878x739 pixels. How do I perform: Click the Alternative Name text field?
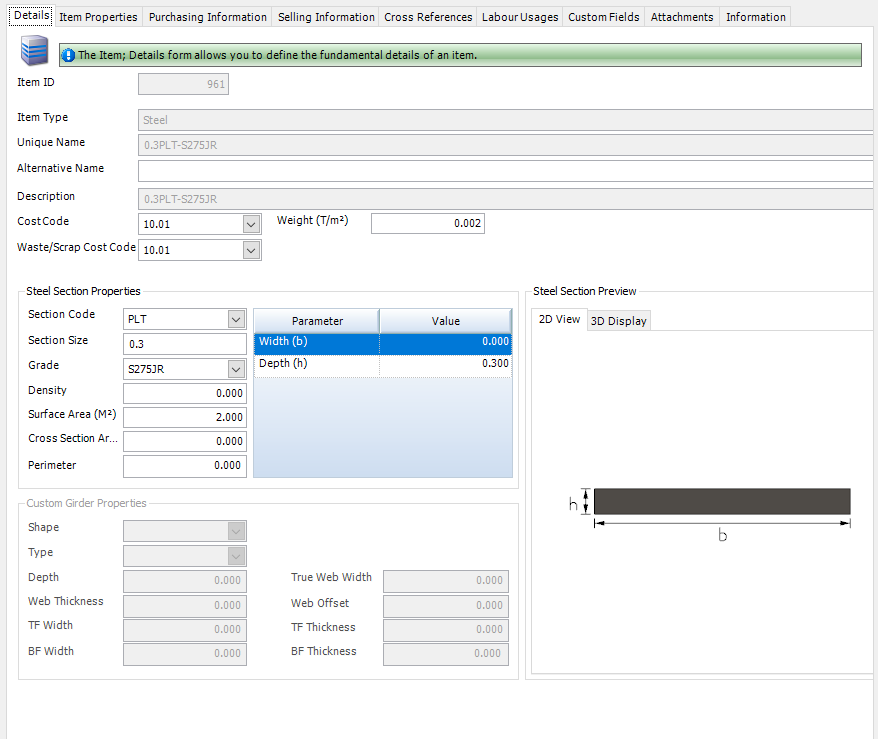[x=507, y=171]
